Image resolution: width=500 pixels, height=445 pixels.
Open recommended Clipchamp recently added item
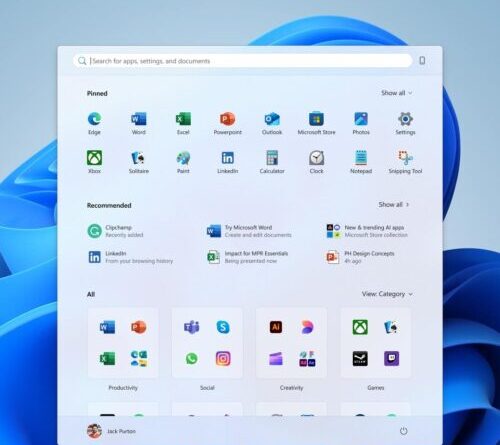click(115, 231)
